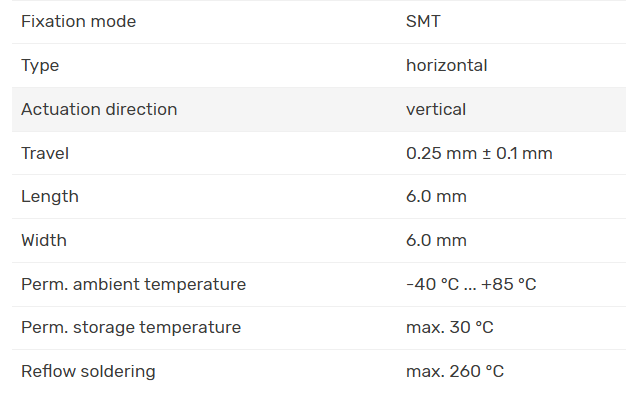Viewport: 626px width, 407px height.
Task: Click the '-40 °C' lower ambient limit
Action: (x=432, y=284)
